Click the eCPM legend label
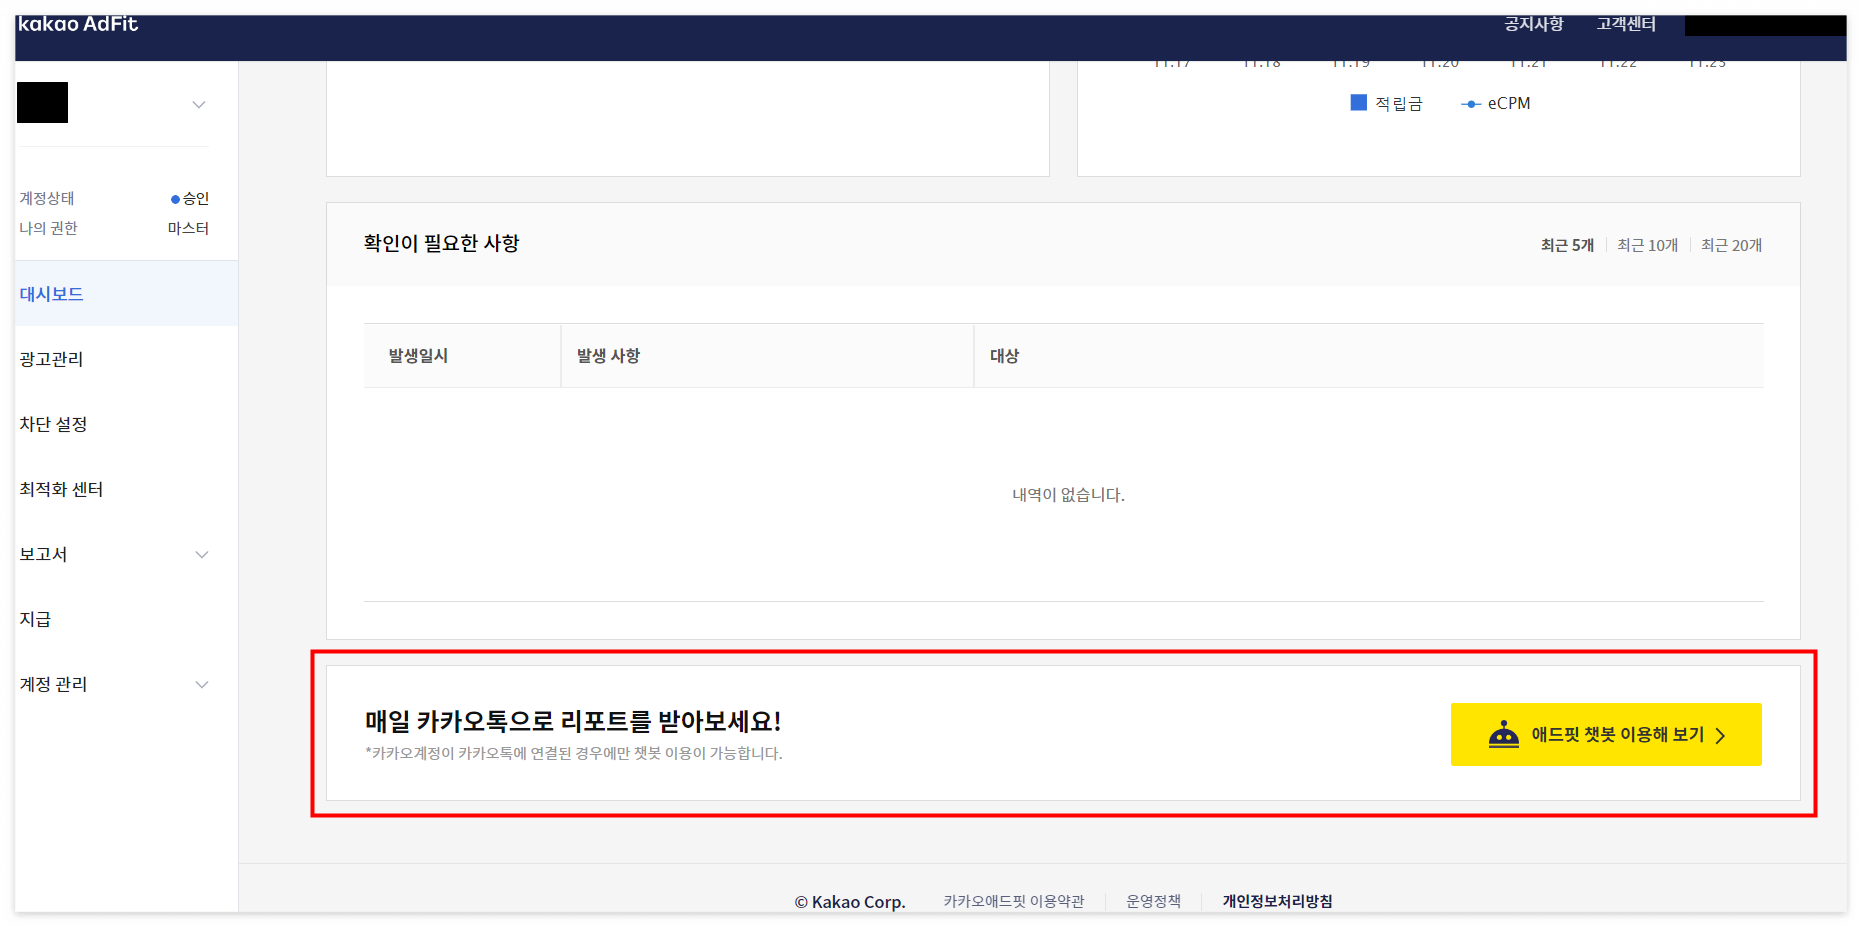1862x927 pixels. click(x=1509, y=103)
